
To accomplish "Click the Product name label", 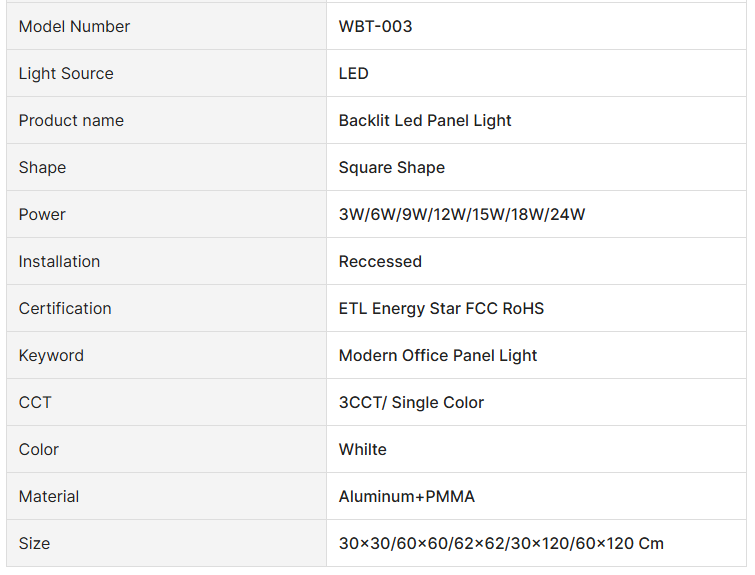I will pyautogui.click(x=71, y=121).
